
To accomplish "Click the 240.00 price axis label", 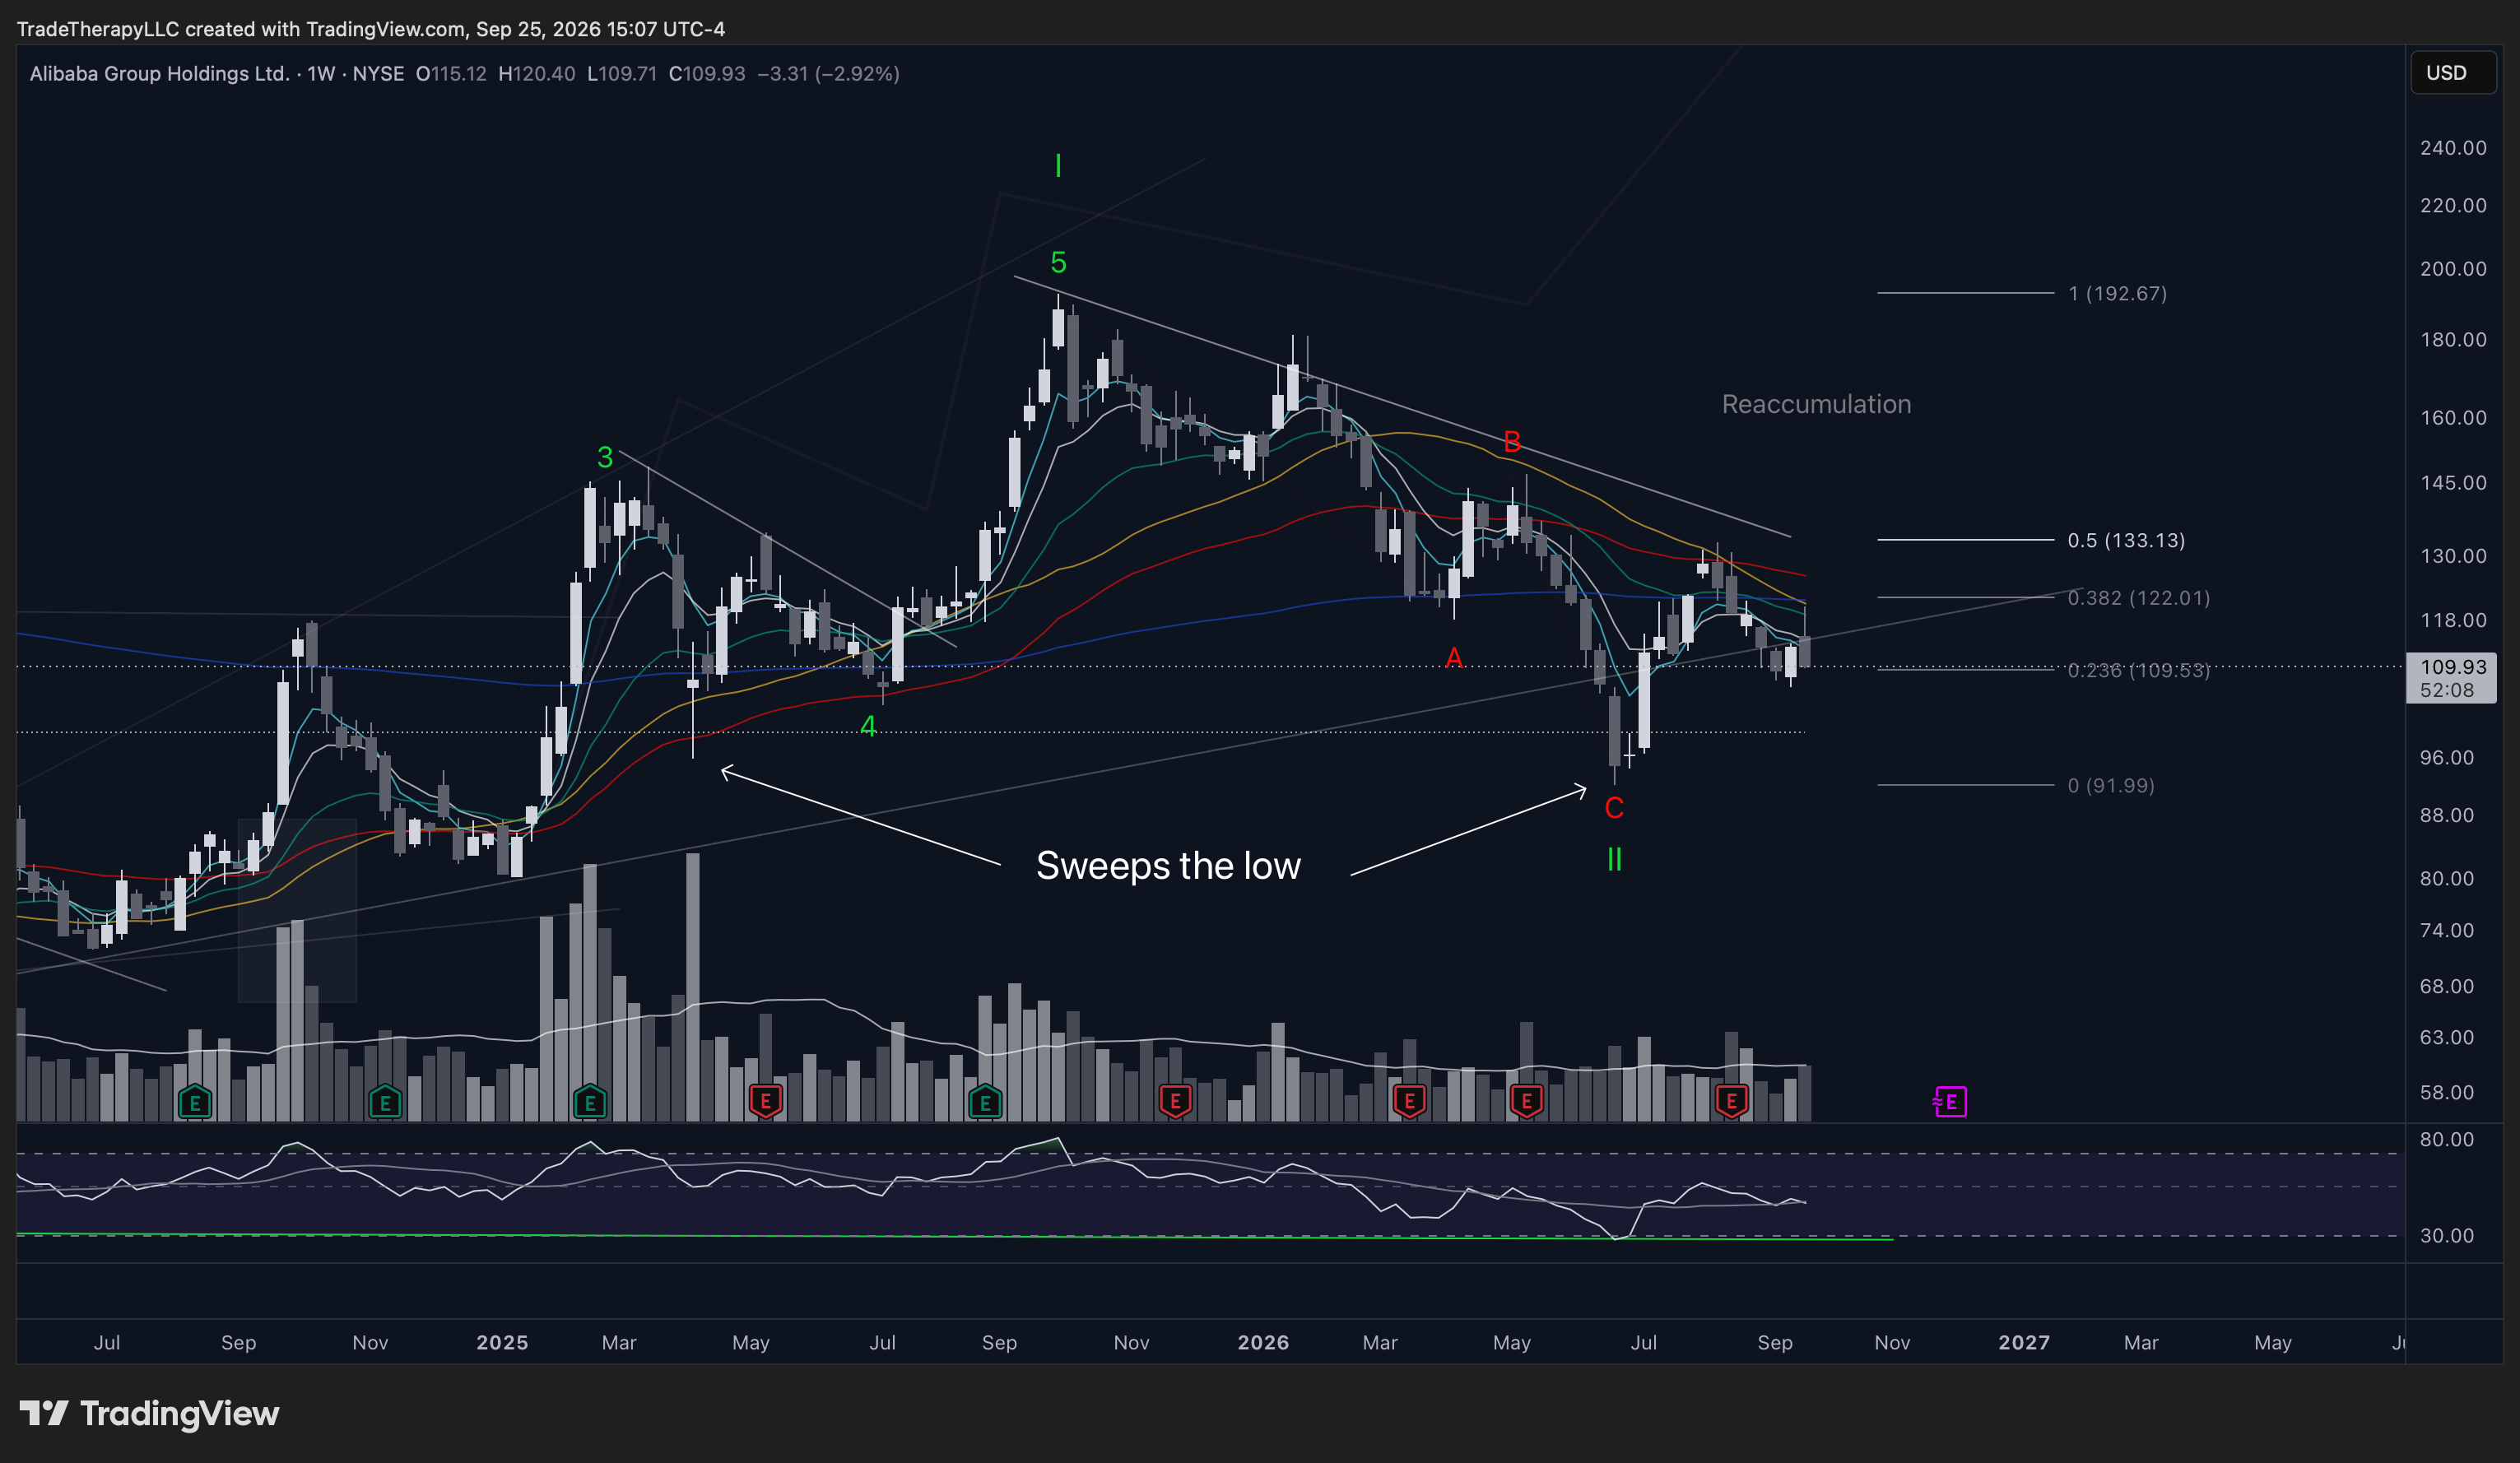I will point(2452,148).
